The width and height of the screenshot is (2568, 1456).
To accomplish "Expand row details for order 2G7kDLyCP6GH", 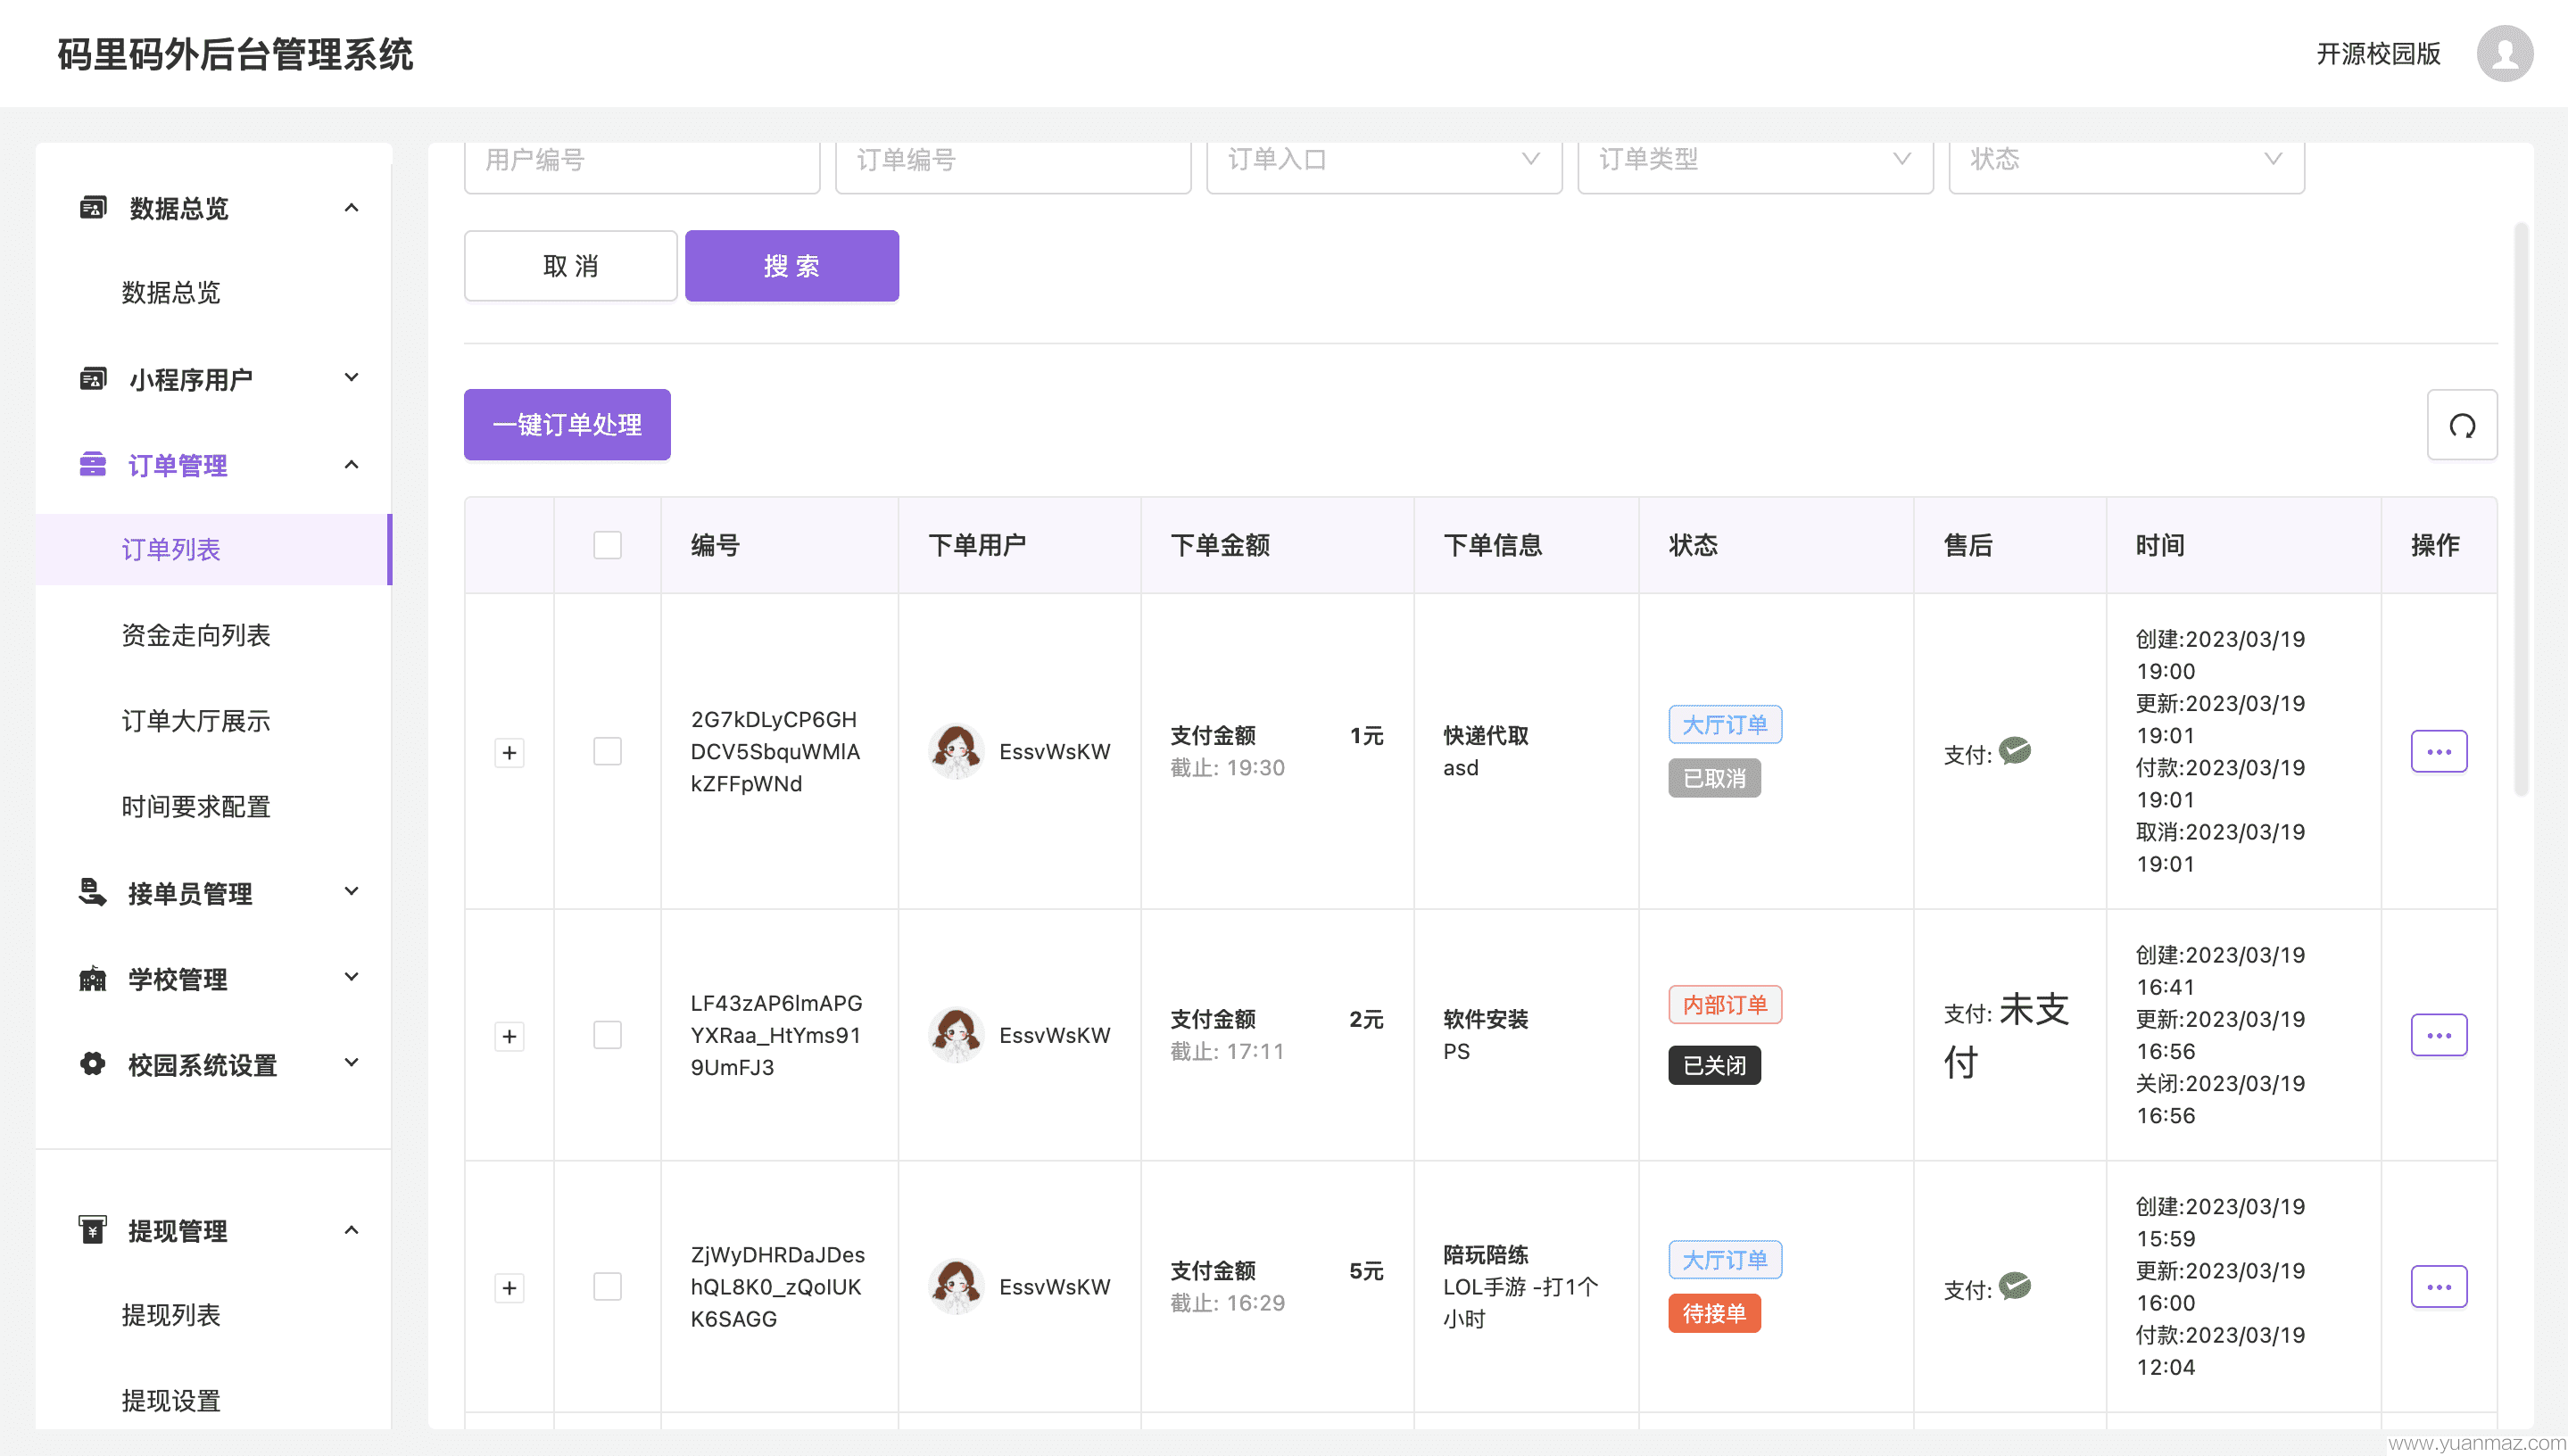I will pos(509,753).
